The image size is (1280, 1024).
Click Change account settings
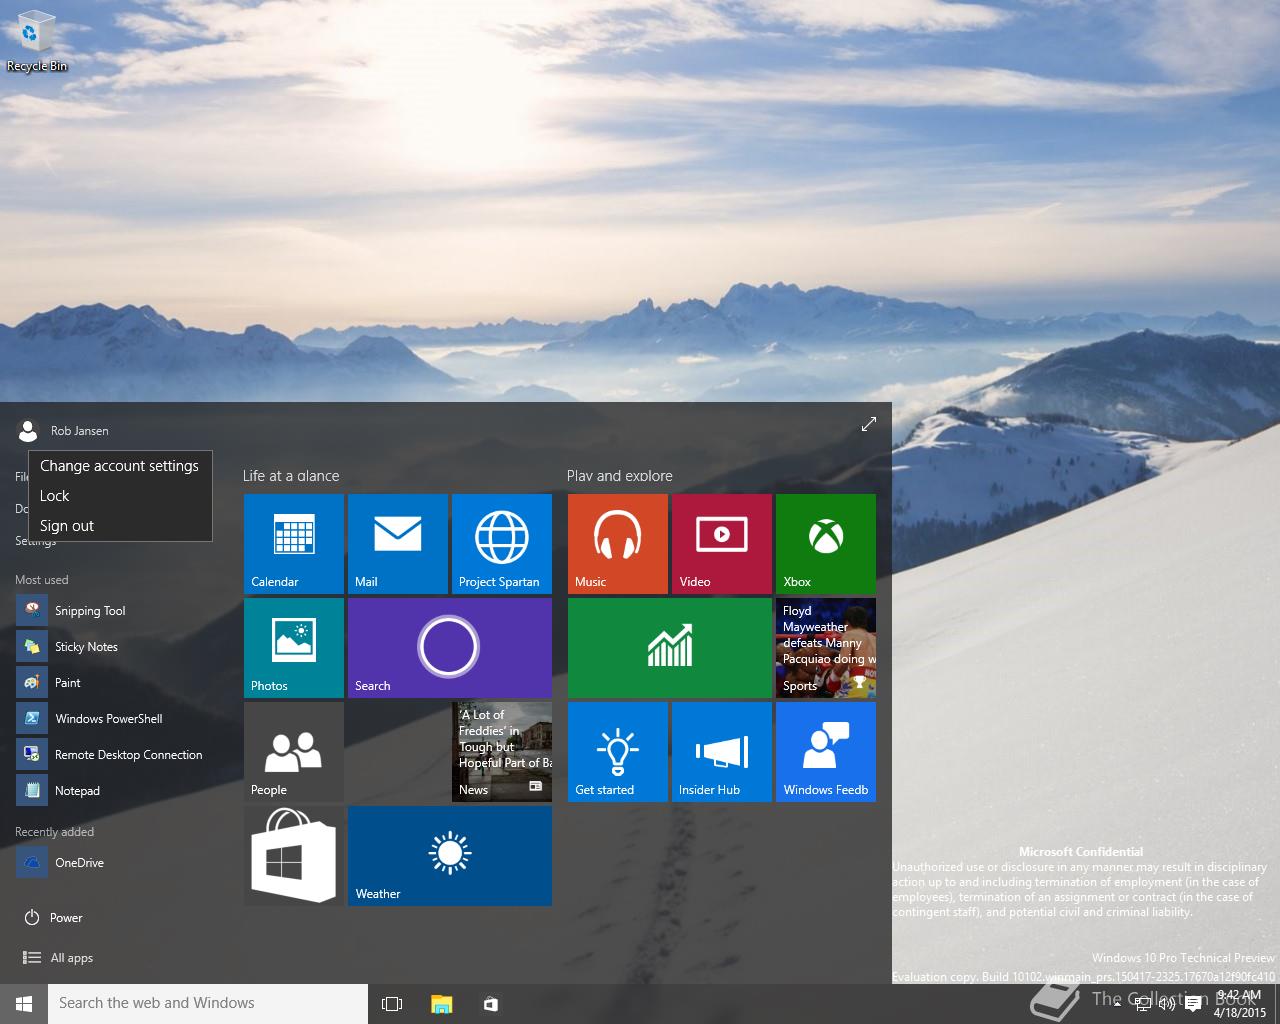[119, 466]
